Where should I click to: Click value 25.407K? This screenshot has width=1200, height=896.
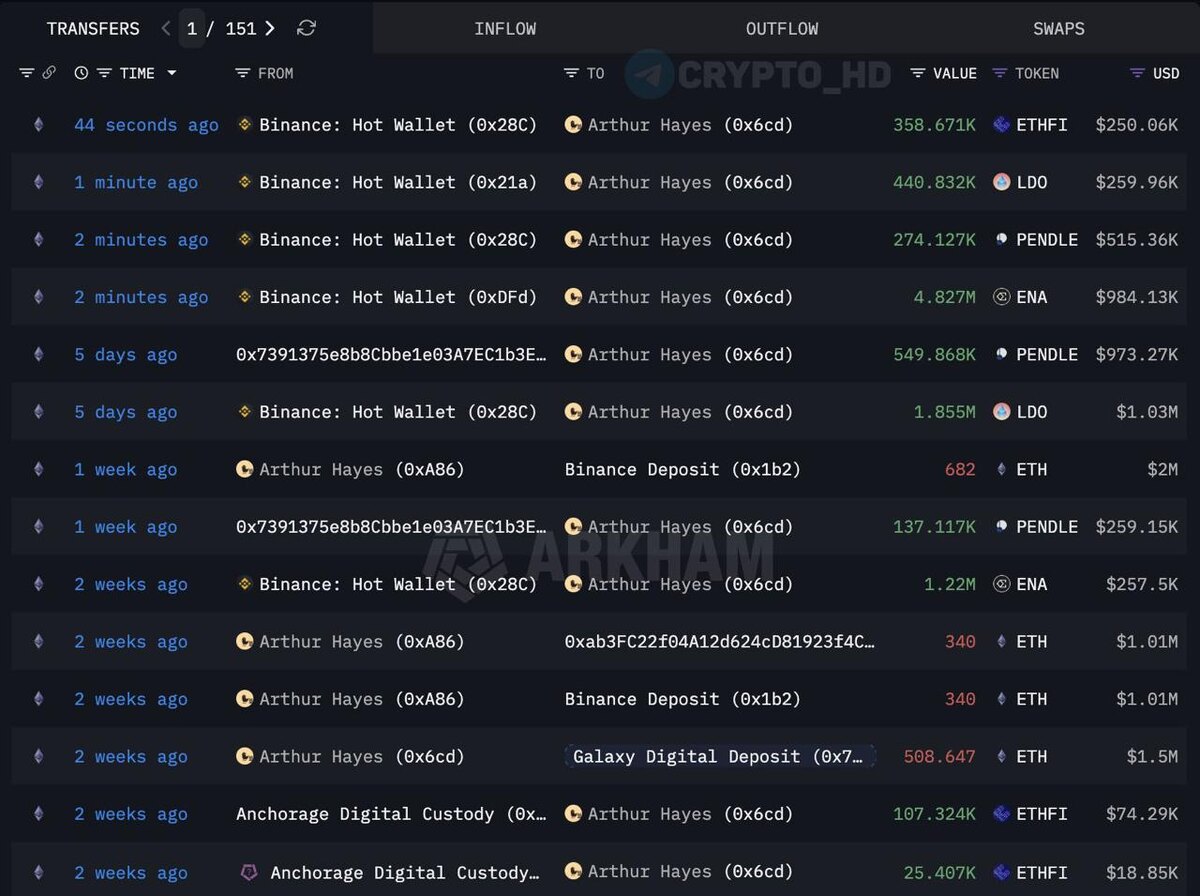[x=939, y=872]
